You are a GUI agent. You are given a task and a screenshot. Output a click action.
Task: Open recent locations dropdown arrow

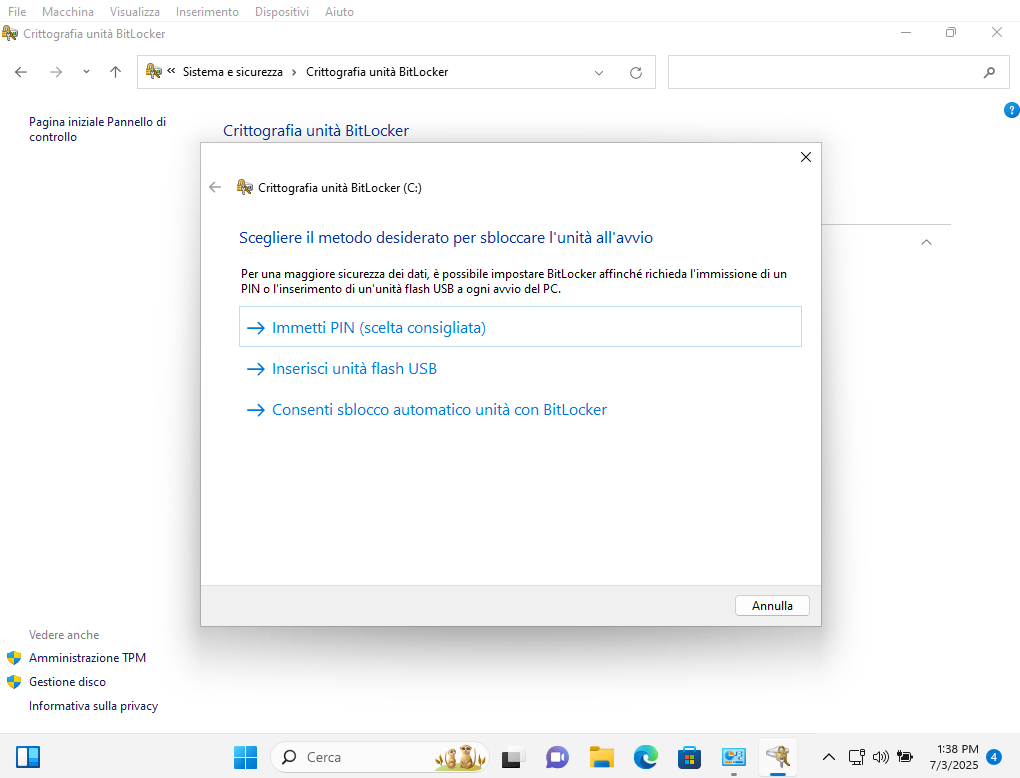[x=87, y=72]
